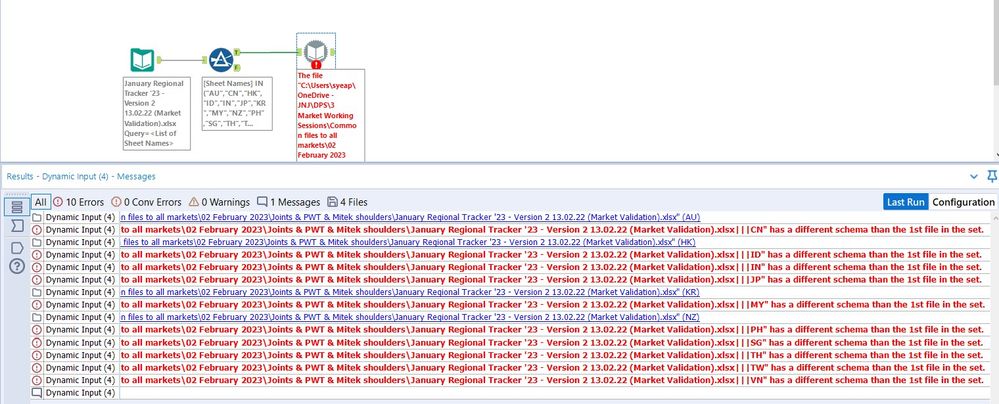Screen dimensions: 999x404
Task: Click the folder icon on the (AU) row
Action: click(37, 217)
